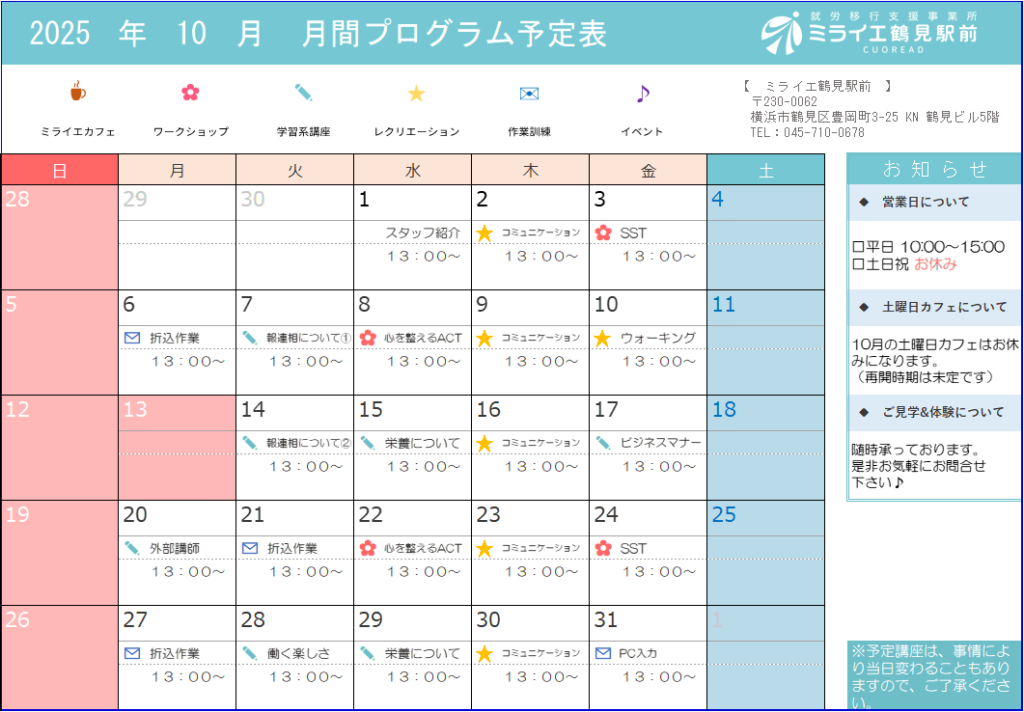The image size is (1024, 712).
Task: Click the flower icon on October 8
Action: pos(367,338)
